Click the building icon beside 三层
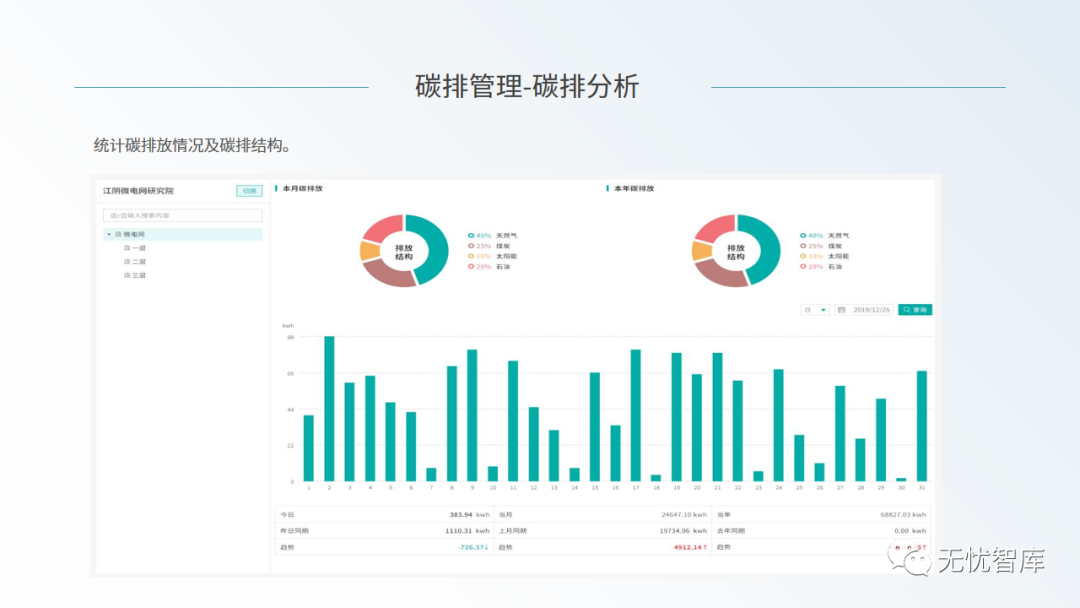 point(127,275)
